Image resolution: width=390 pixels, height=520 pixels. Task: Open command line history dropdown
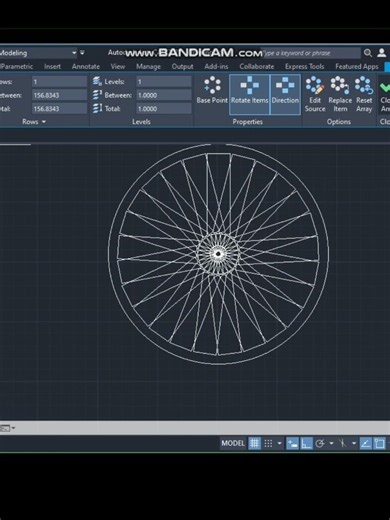pos(13,428)
